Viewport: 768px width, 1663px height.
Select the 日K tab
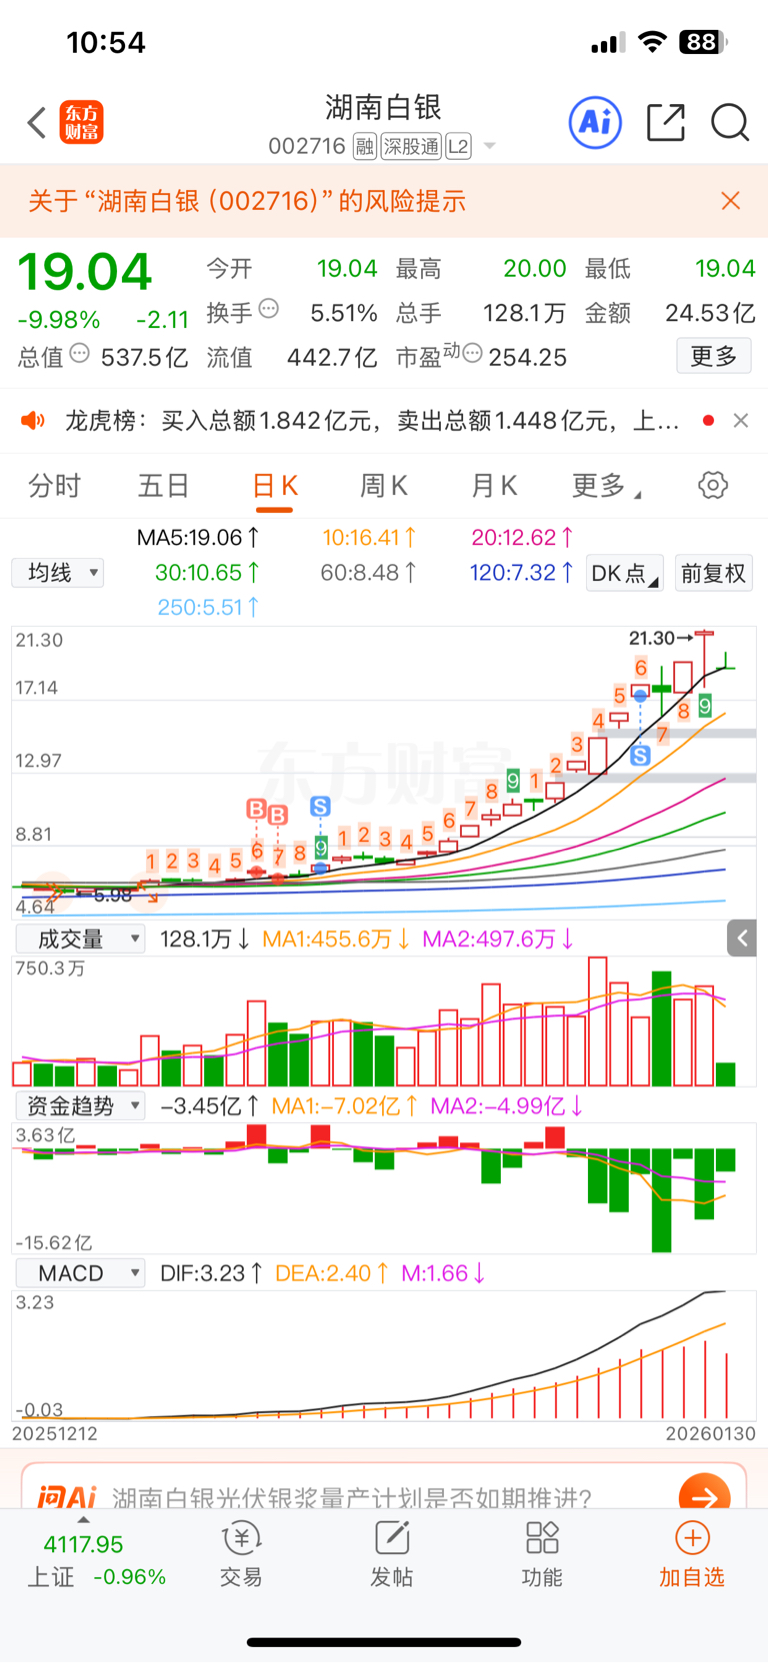tap(274, 486)
